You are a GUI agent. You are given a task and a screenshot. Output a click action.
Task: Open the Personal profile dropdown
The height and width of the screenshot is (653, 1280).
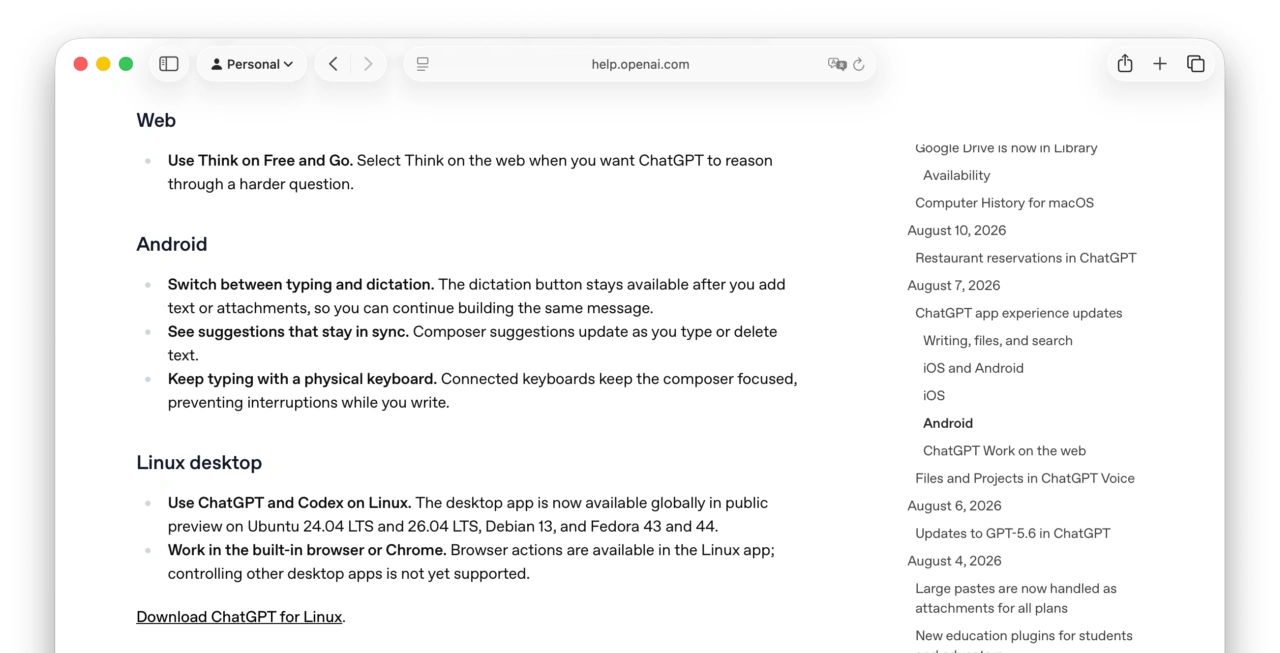pos(252,64)
